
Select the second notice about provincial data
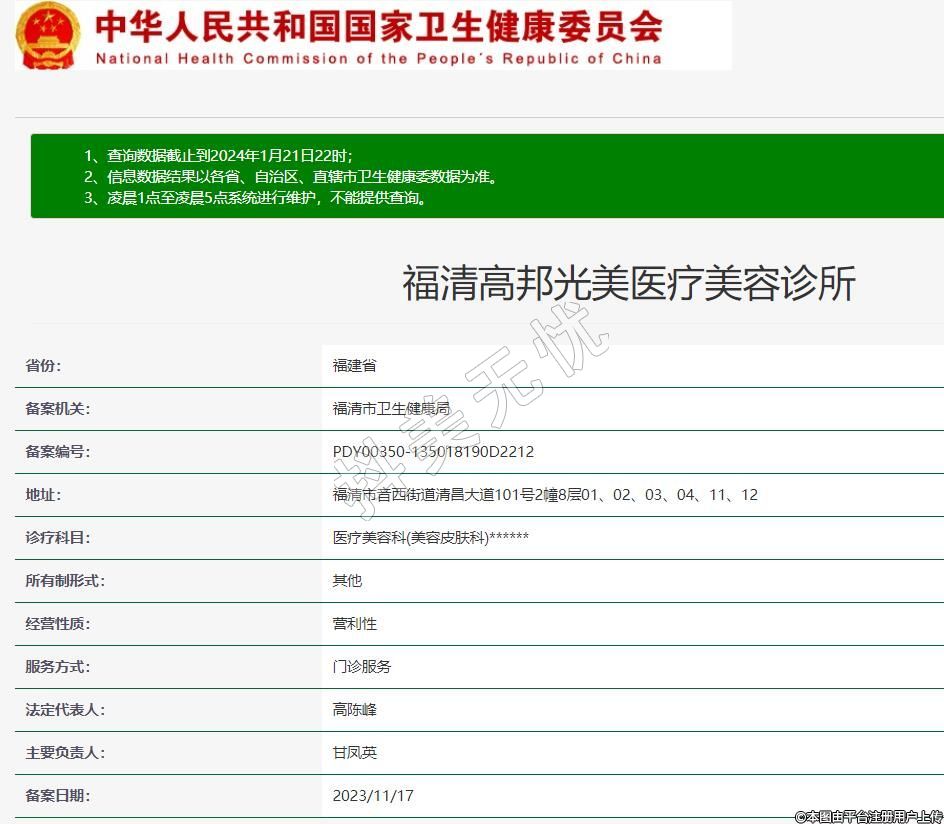point(290,176)
